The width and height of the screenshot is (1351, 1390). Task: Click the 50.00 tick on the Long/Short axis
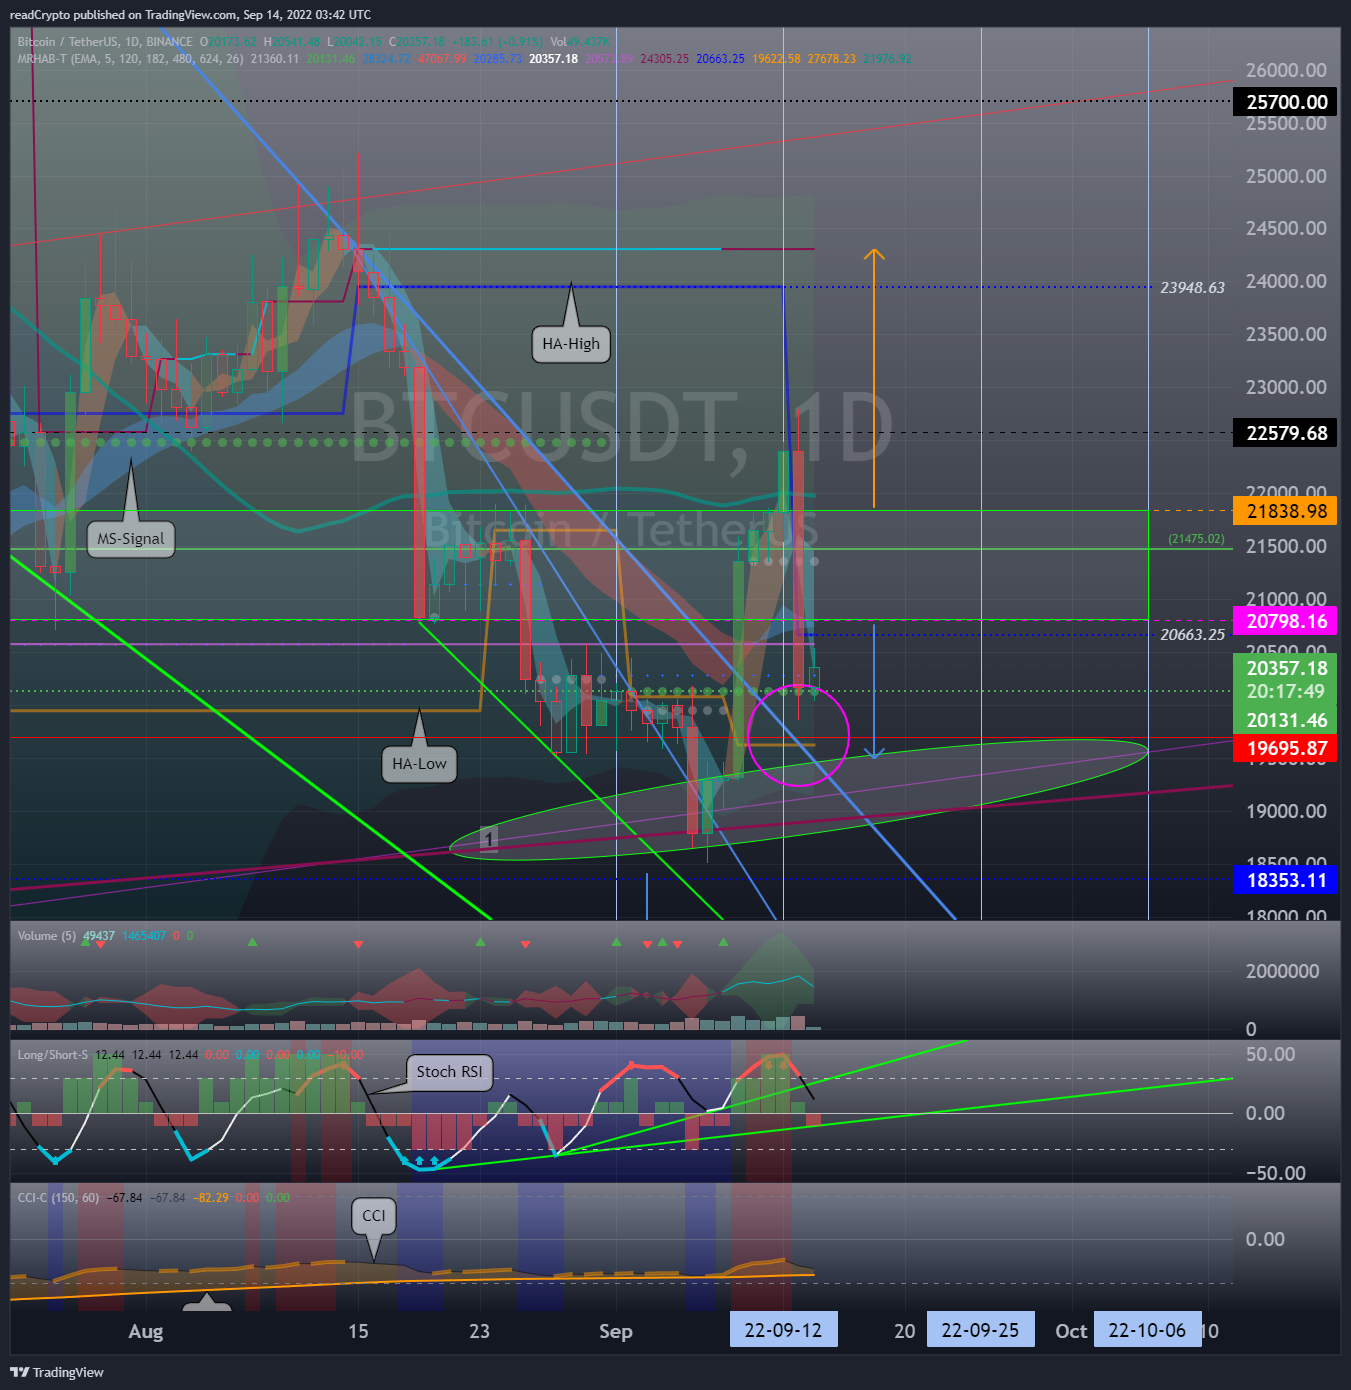(1270, 1054)
